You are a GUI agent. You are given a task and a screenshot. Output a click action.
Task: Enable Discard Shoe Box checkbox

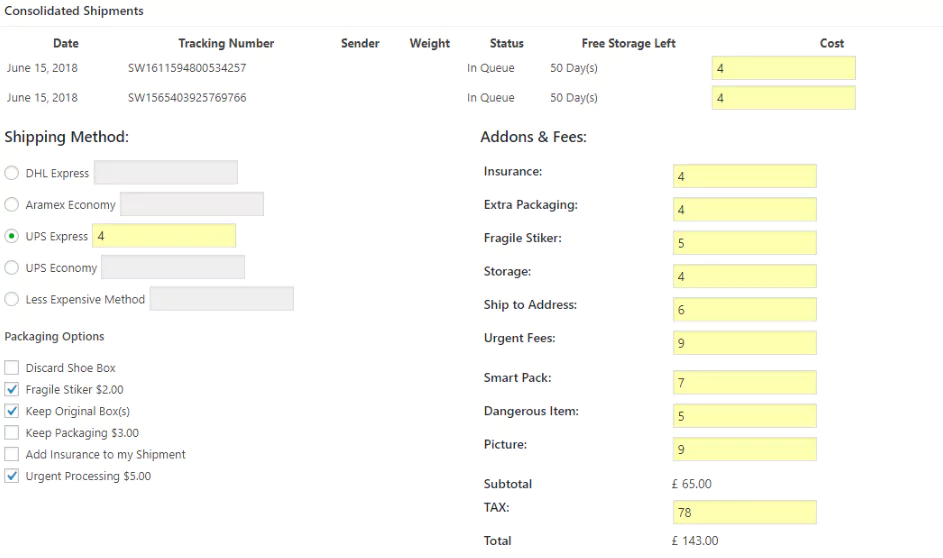click(12, 368)
